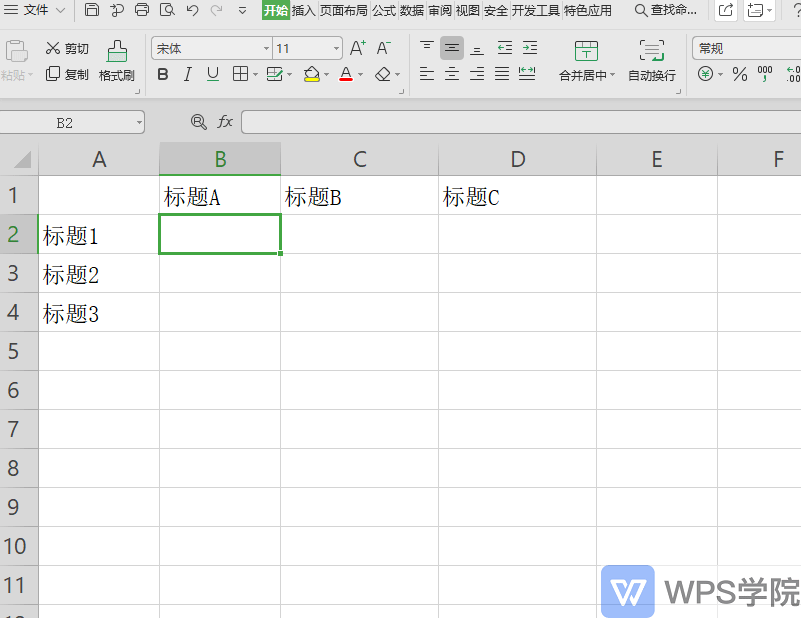The width and height of the screenshot is (801, 618).
Task: Click distributed alignment icon
Action: [527, 74]
